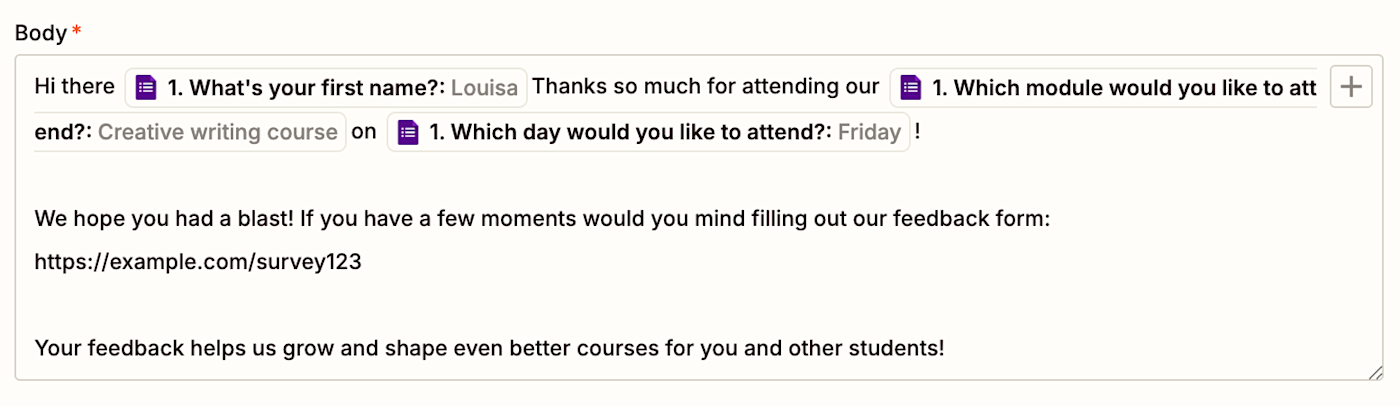Select the "What's your first name?" pill label
The height and width of the screenshot is (407, 1400).
point(306,88)
